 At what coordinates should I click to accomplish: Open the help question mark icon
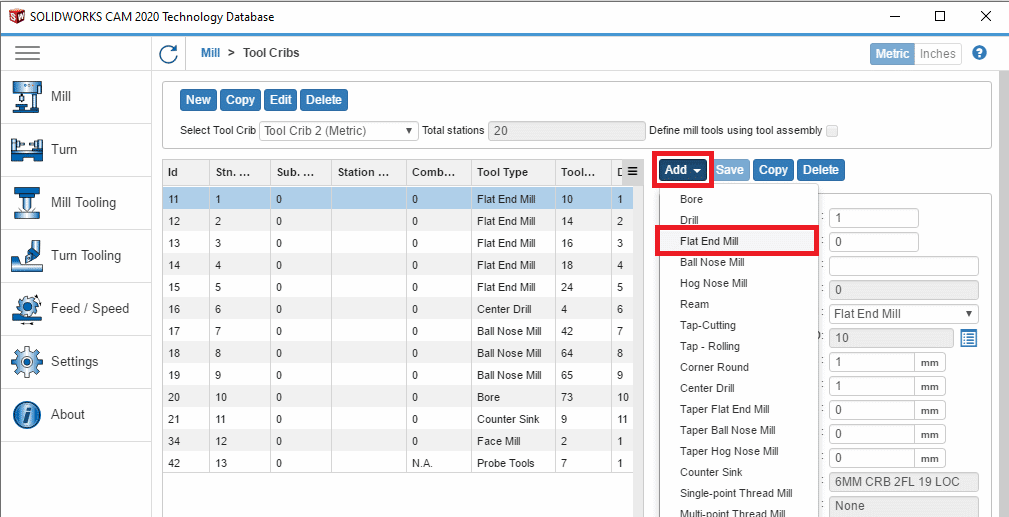[979, 53]
